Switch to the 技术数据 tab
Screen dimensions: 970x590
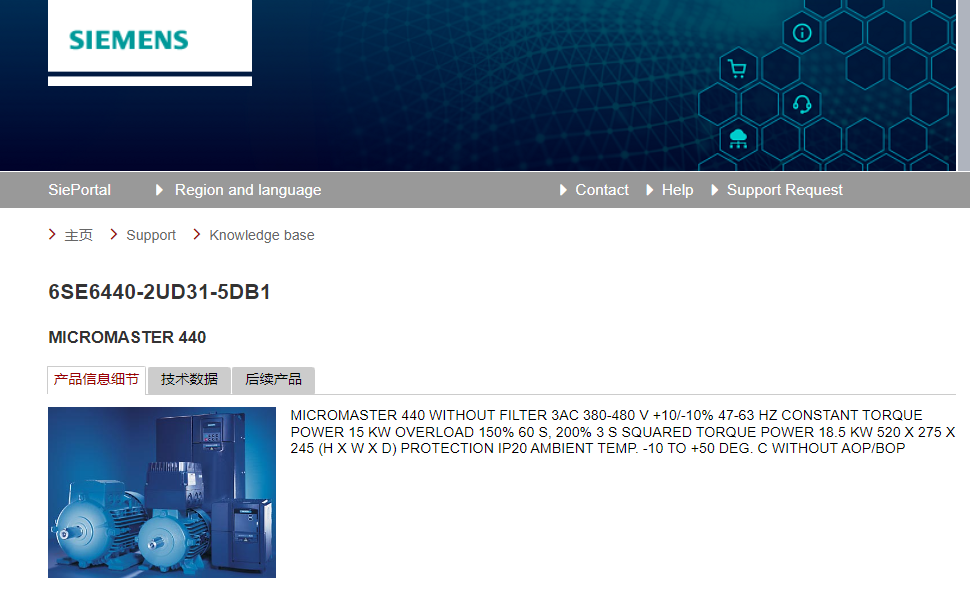click(x=189, y=380)
